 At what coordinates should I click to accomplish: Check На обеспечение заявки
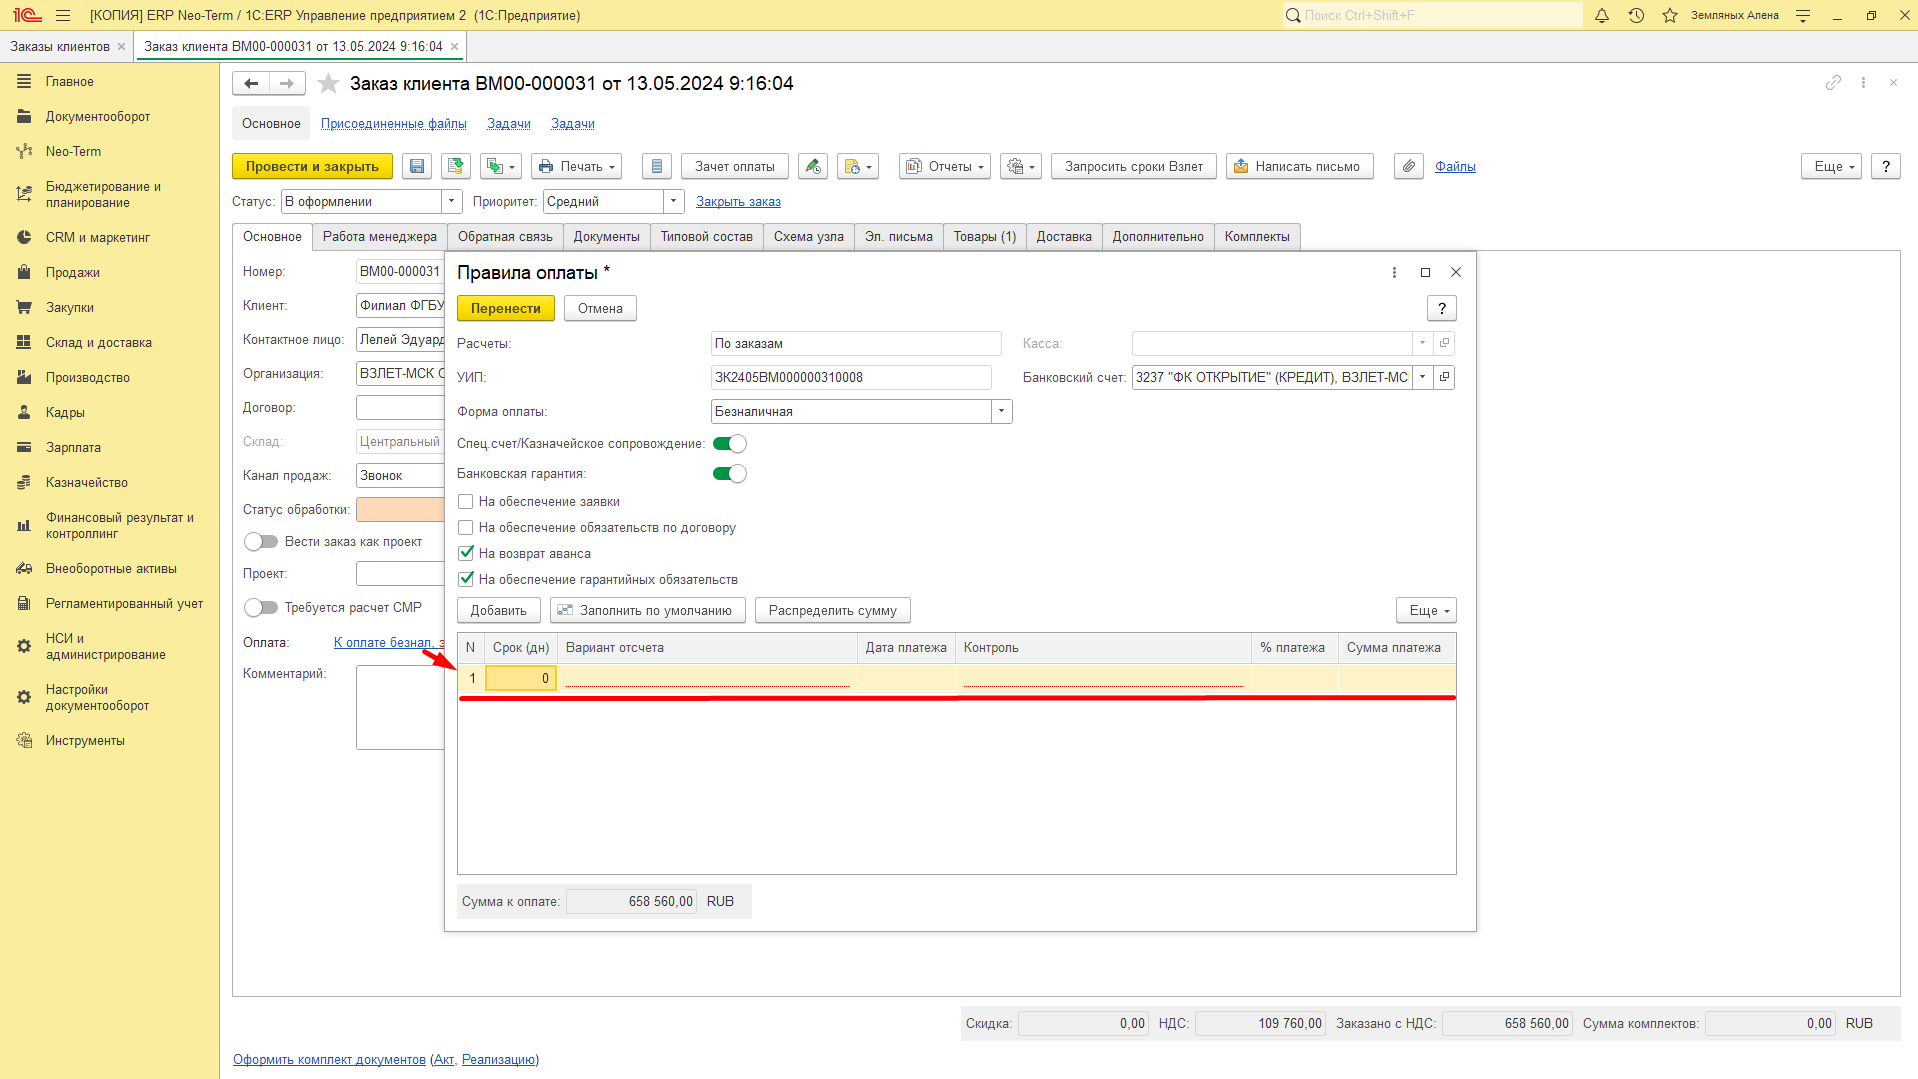[x=466, y=502]
